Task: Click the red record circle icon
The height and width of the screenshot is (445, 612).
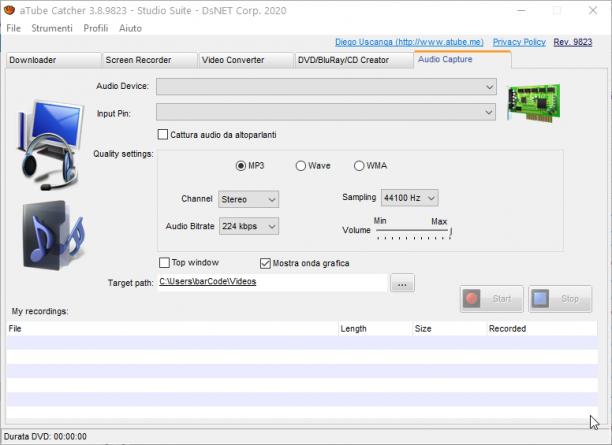Action: coord(471,299)
